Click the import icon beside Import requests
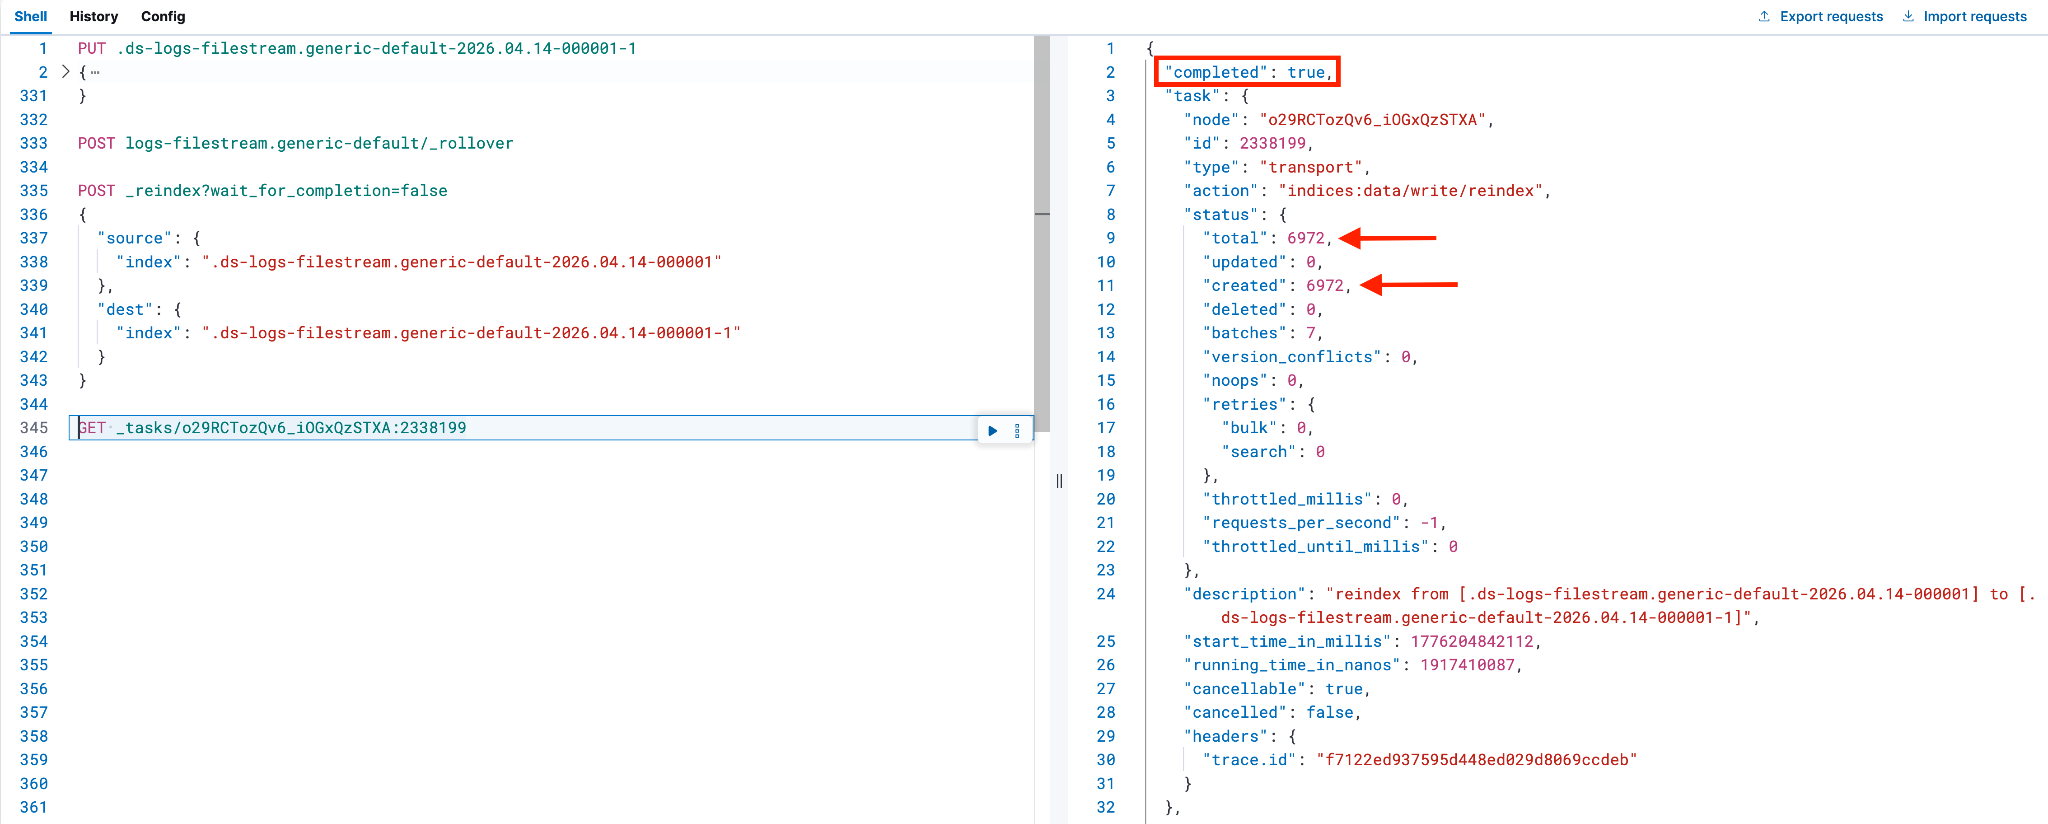Image resolution: width=2048 pixels, height=824 pixels. (1908, 16)
